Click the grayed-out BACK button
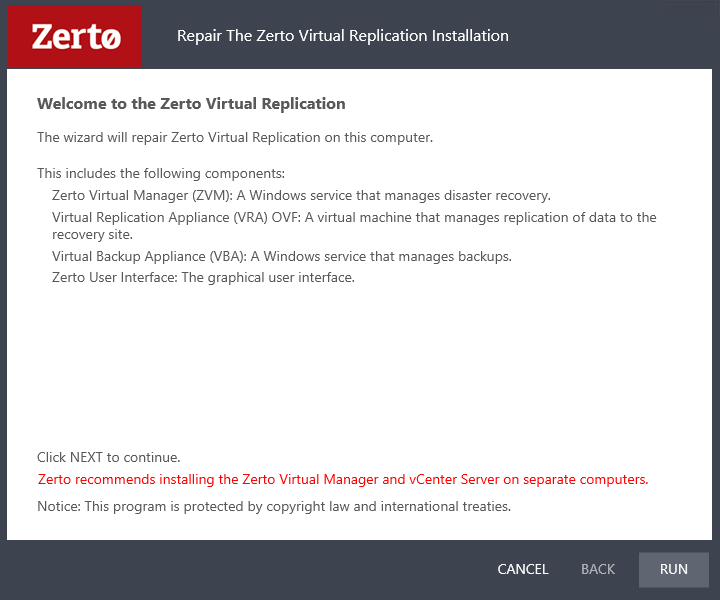720x600 pixels. coord(597,569)
